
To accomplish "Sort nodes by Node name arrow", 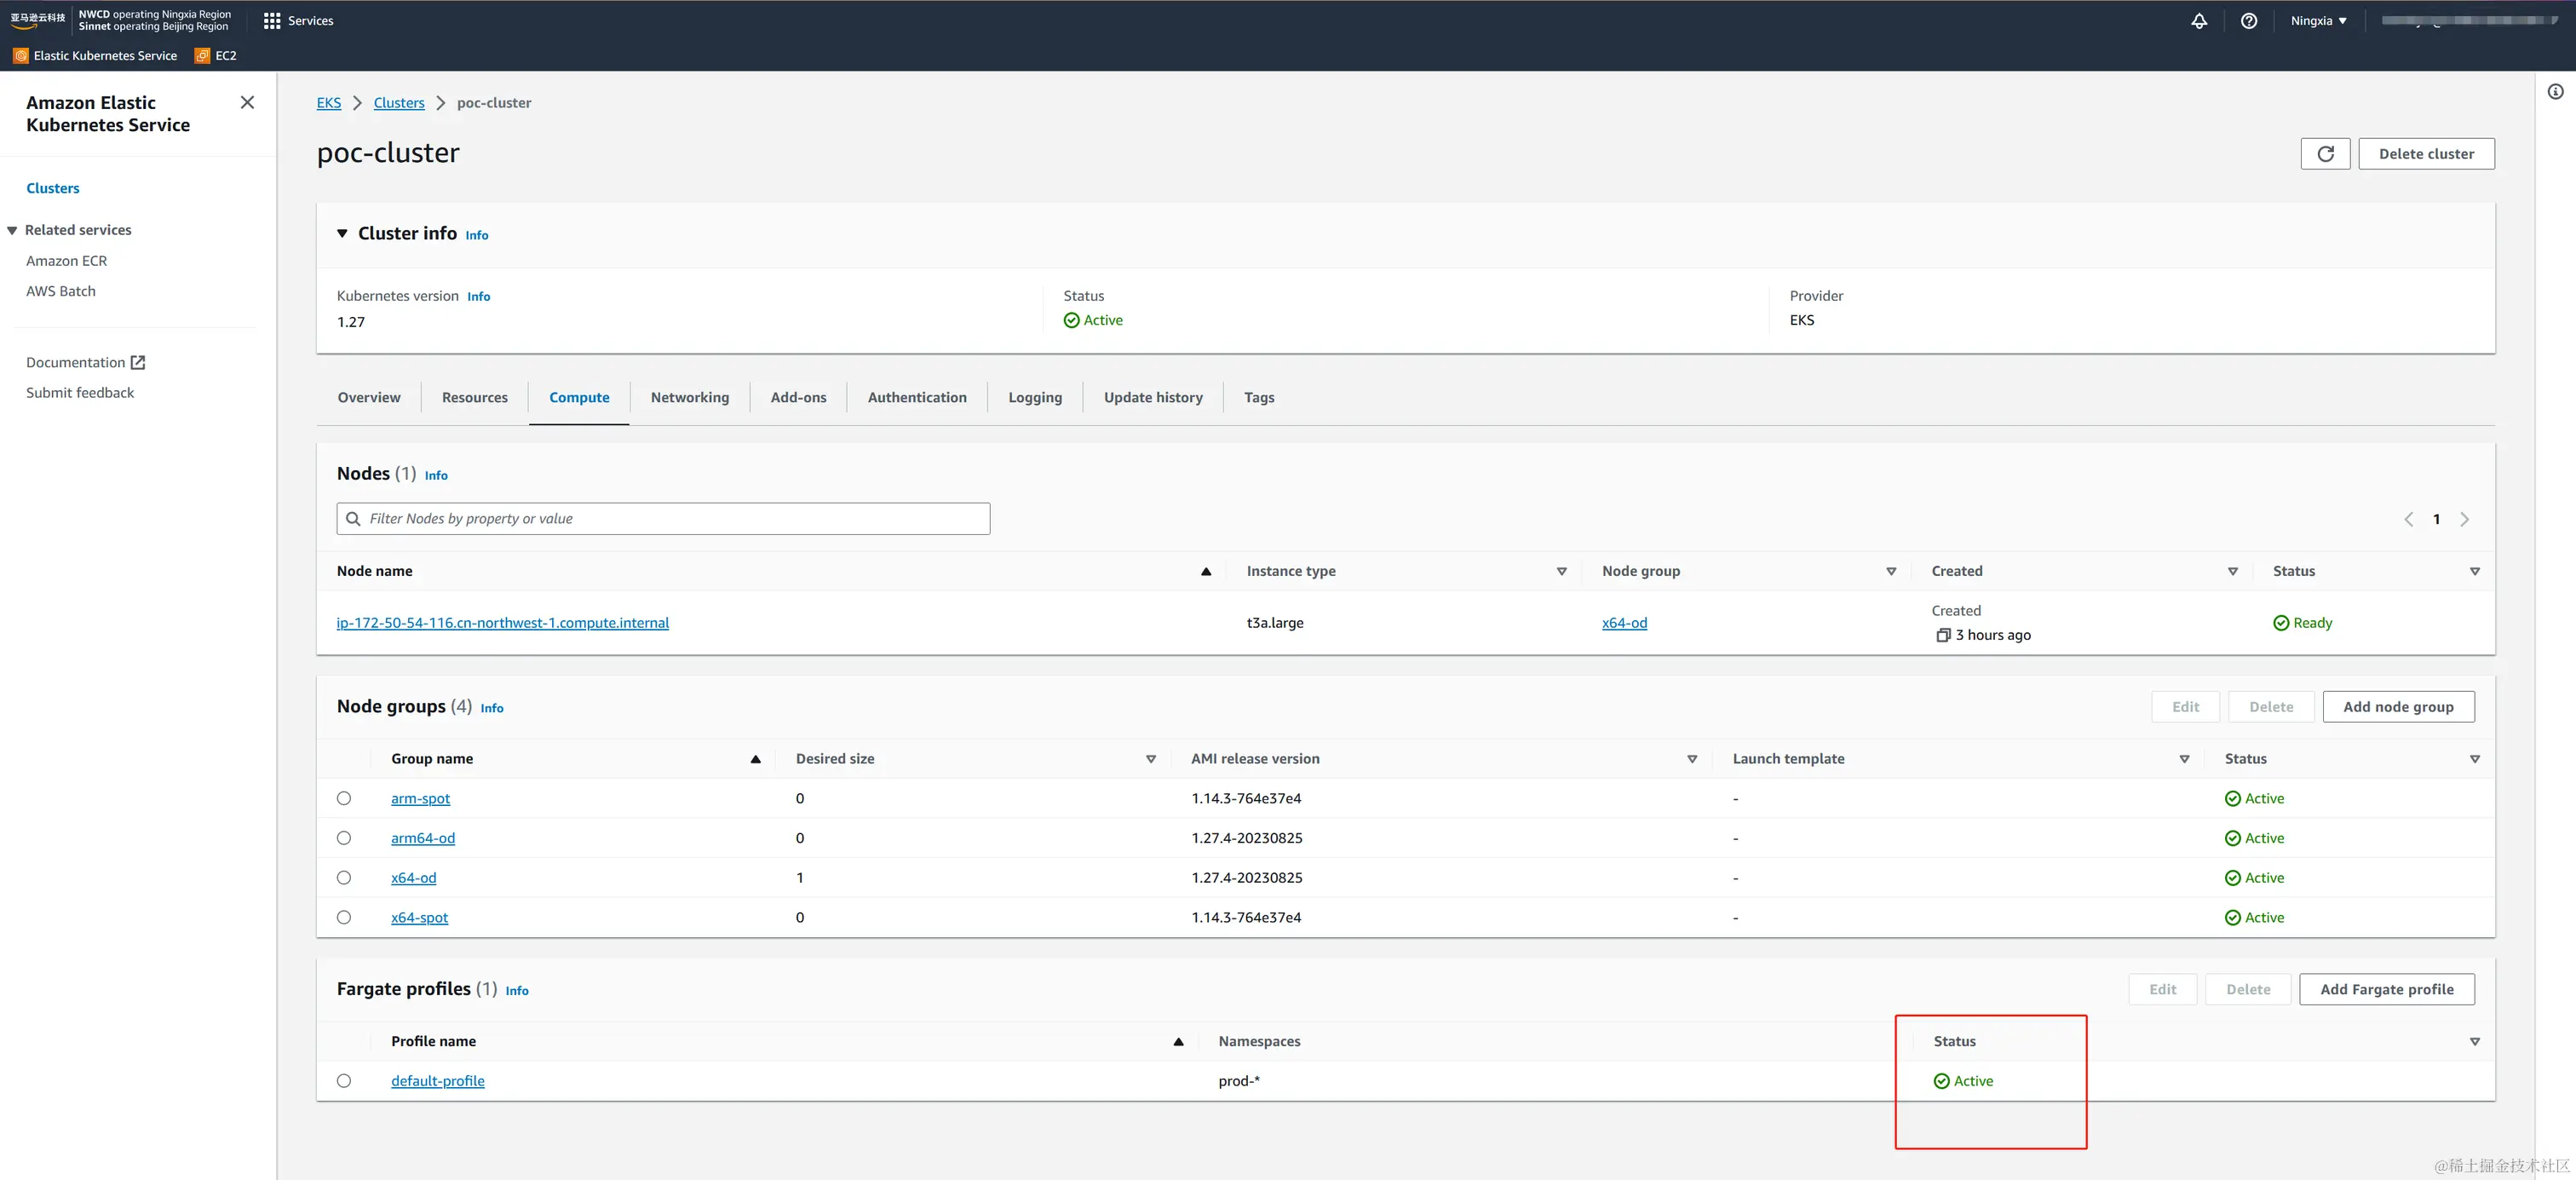I will pyautogui.click(x=1206, y=571).
